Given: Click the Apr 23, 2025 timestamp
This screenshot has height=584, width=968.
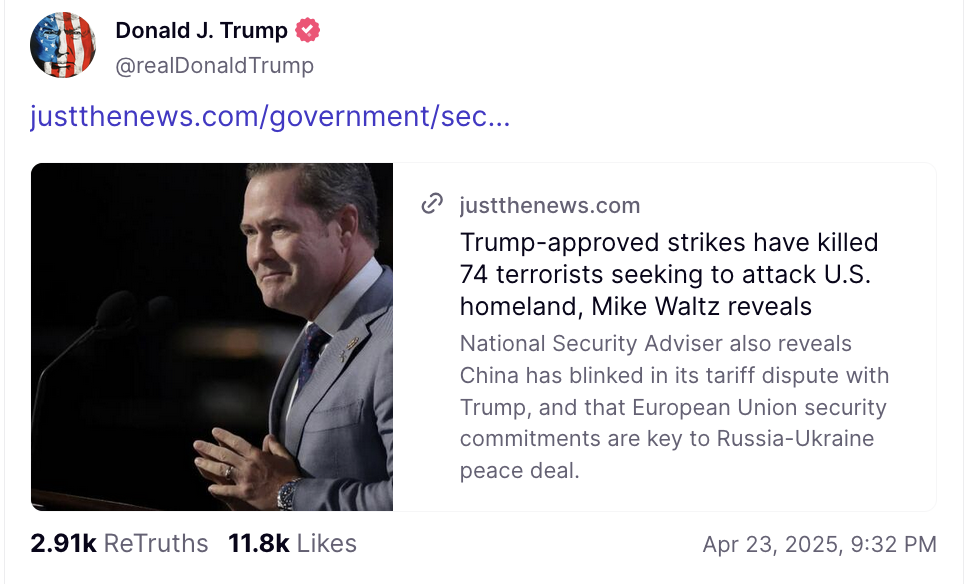Looking at the screenshot, I should [x=819, y=544].
